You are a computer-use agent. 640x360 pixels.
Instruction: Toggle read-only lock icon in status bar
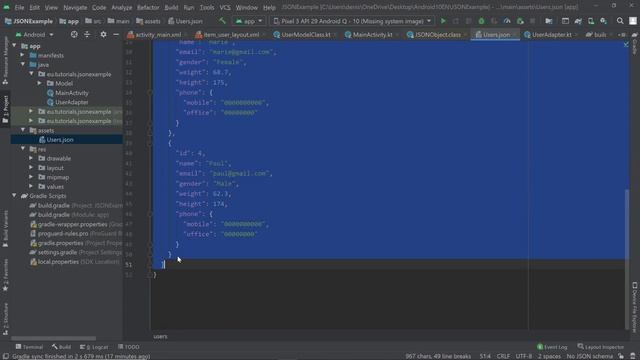[620, 356]
